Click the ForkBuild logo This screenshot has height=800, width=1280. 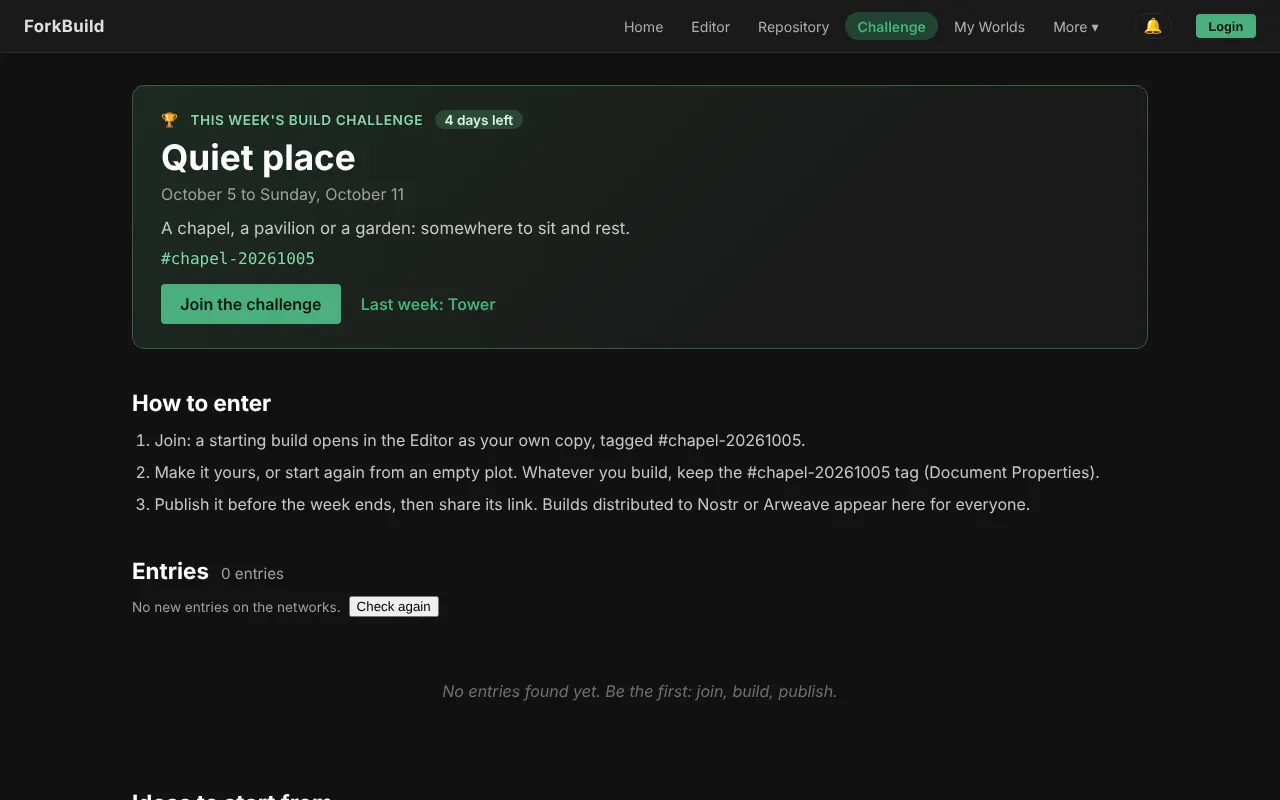(64, 26)
